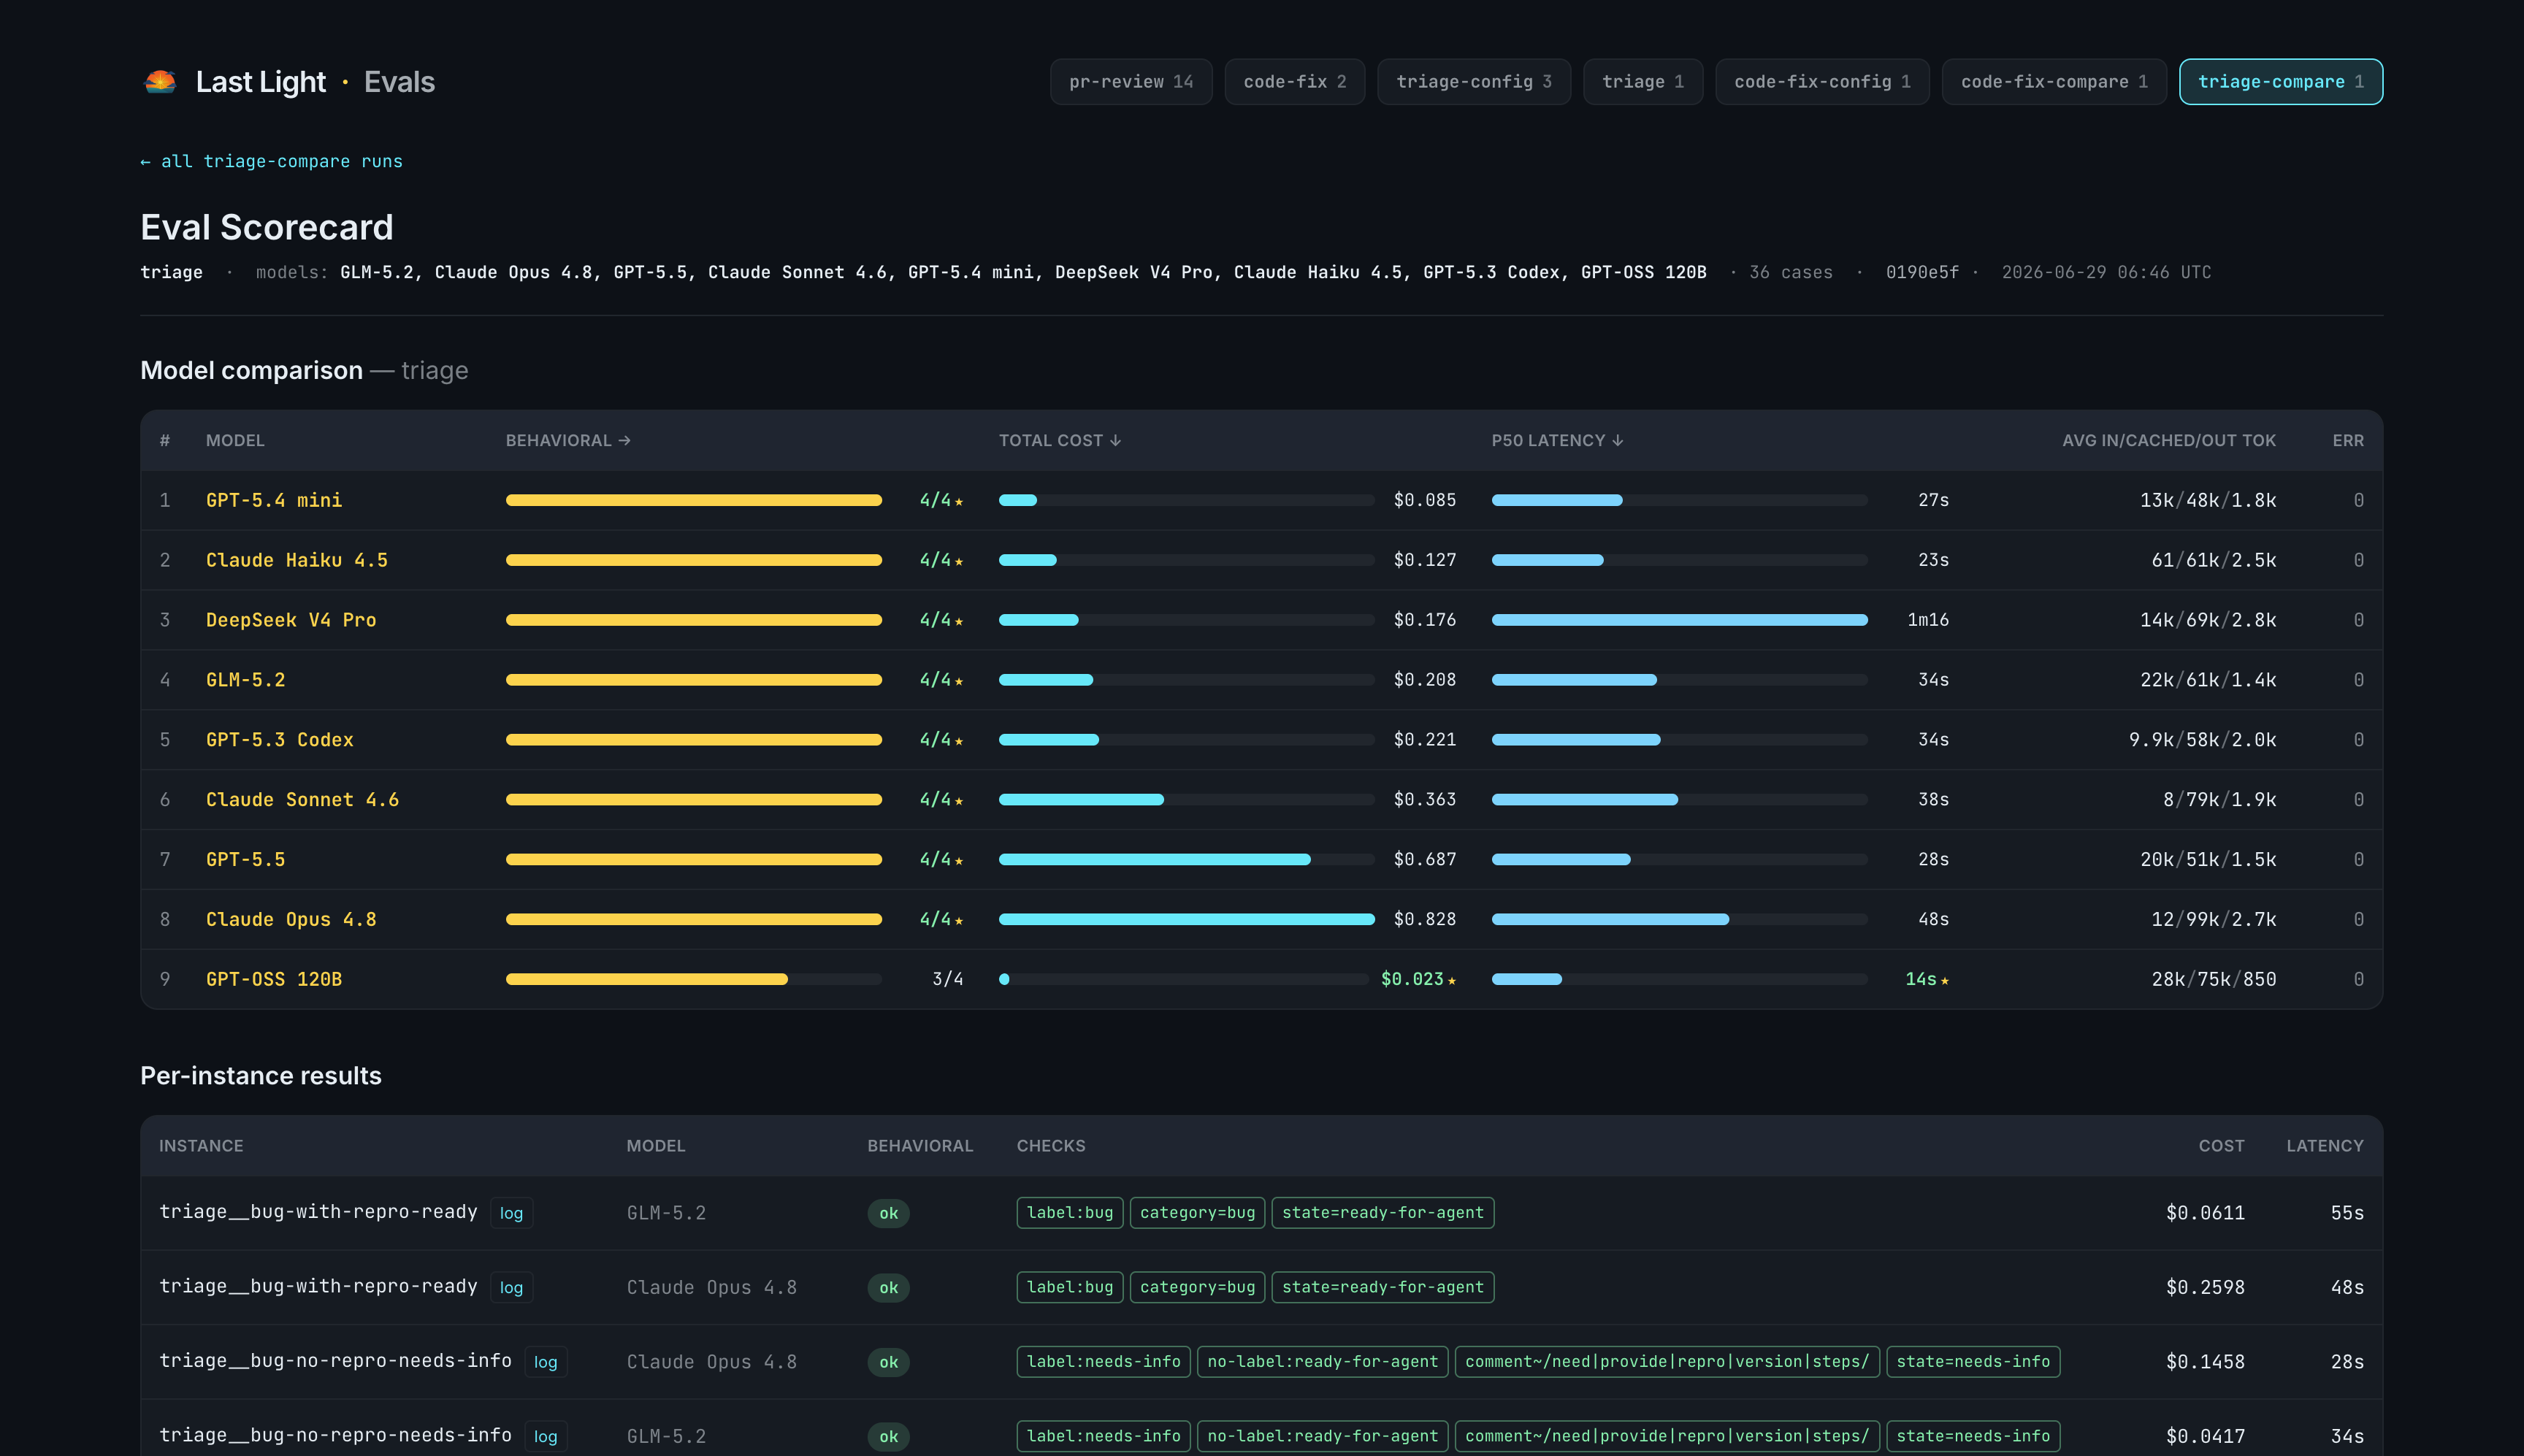Screen dimensions: 2524x1456
Task: Open the Claude Haiku 4.5 model row
Action: coord(1261,560)
